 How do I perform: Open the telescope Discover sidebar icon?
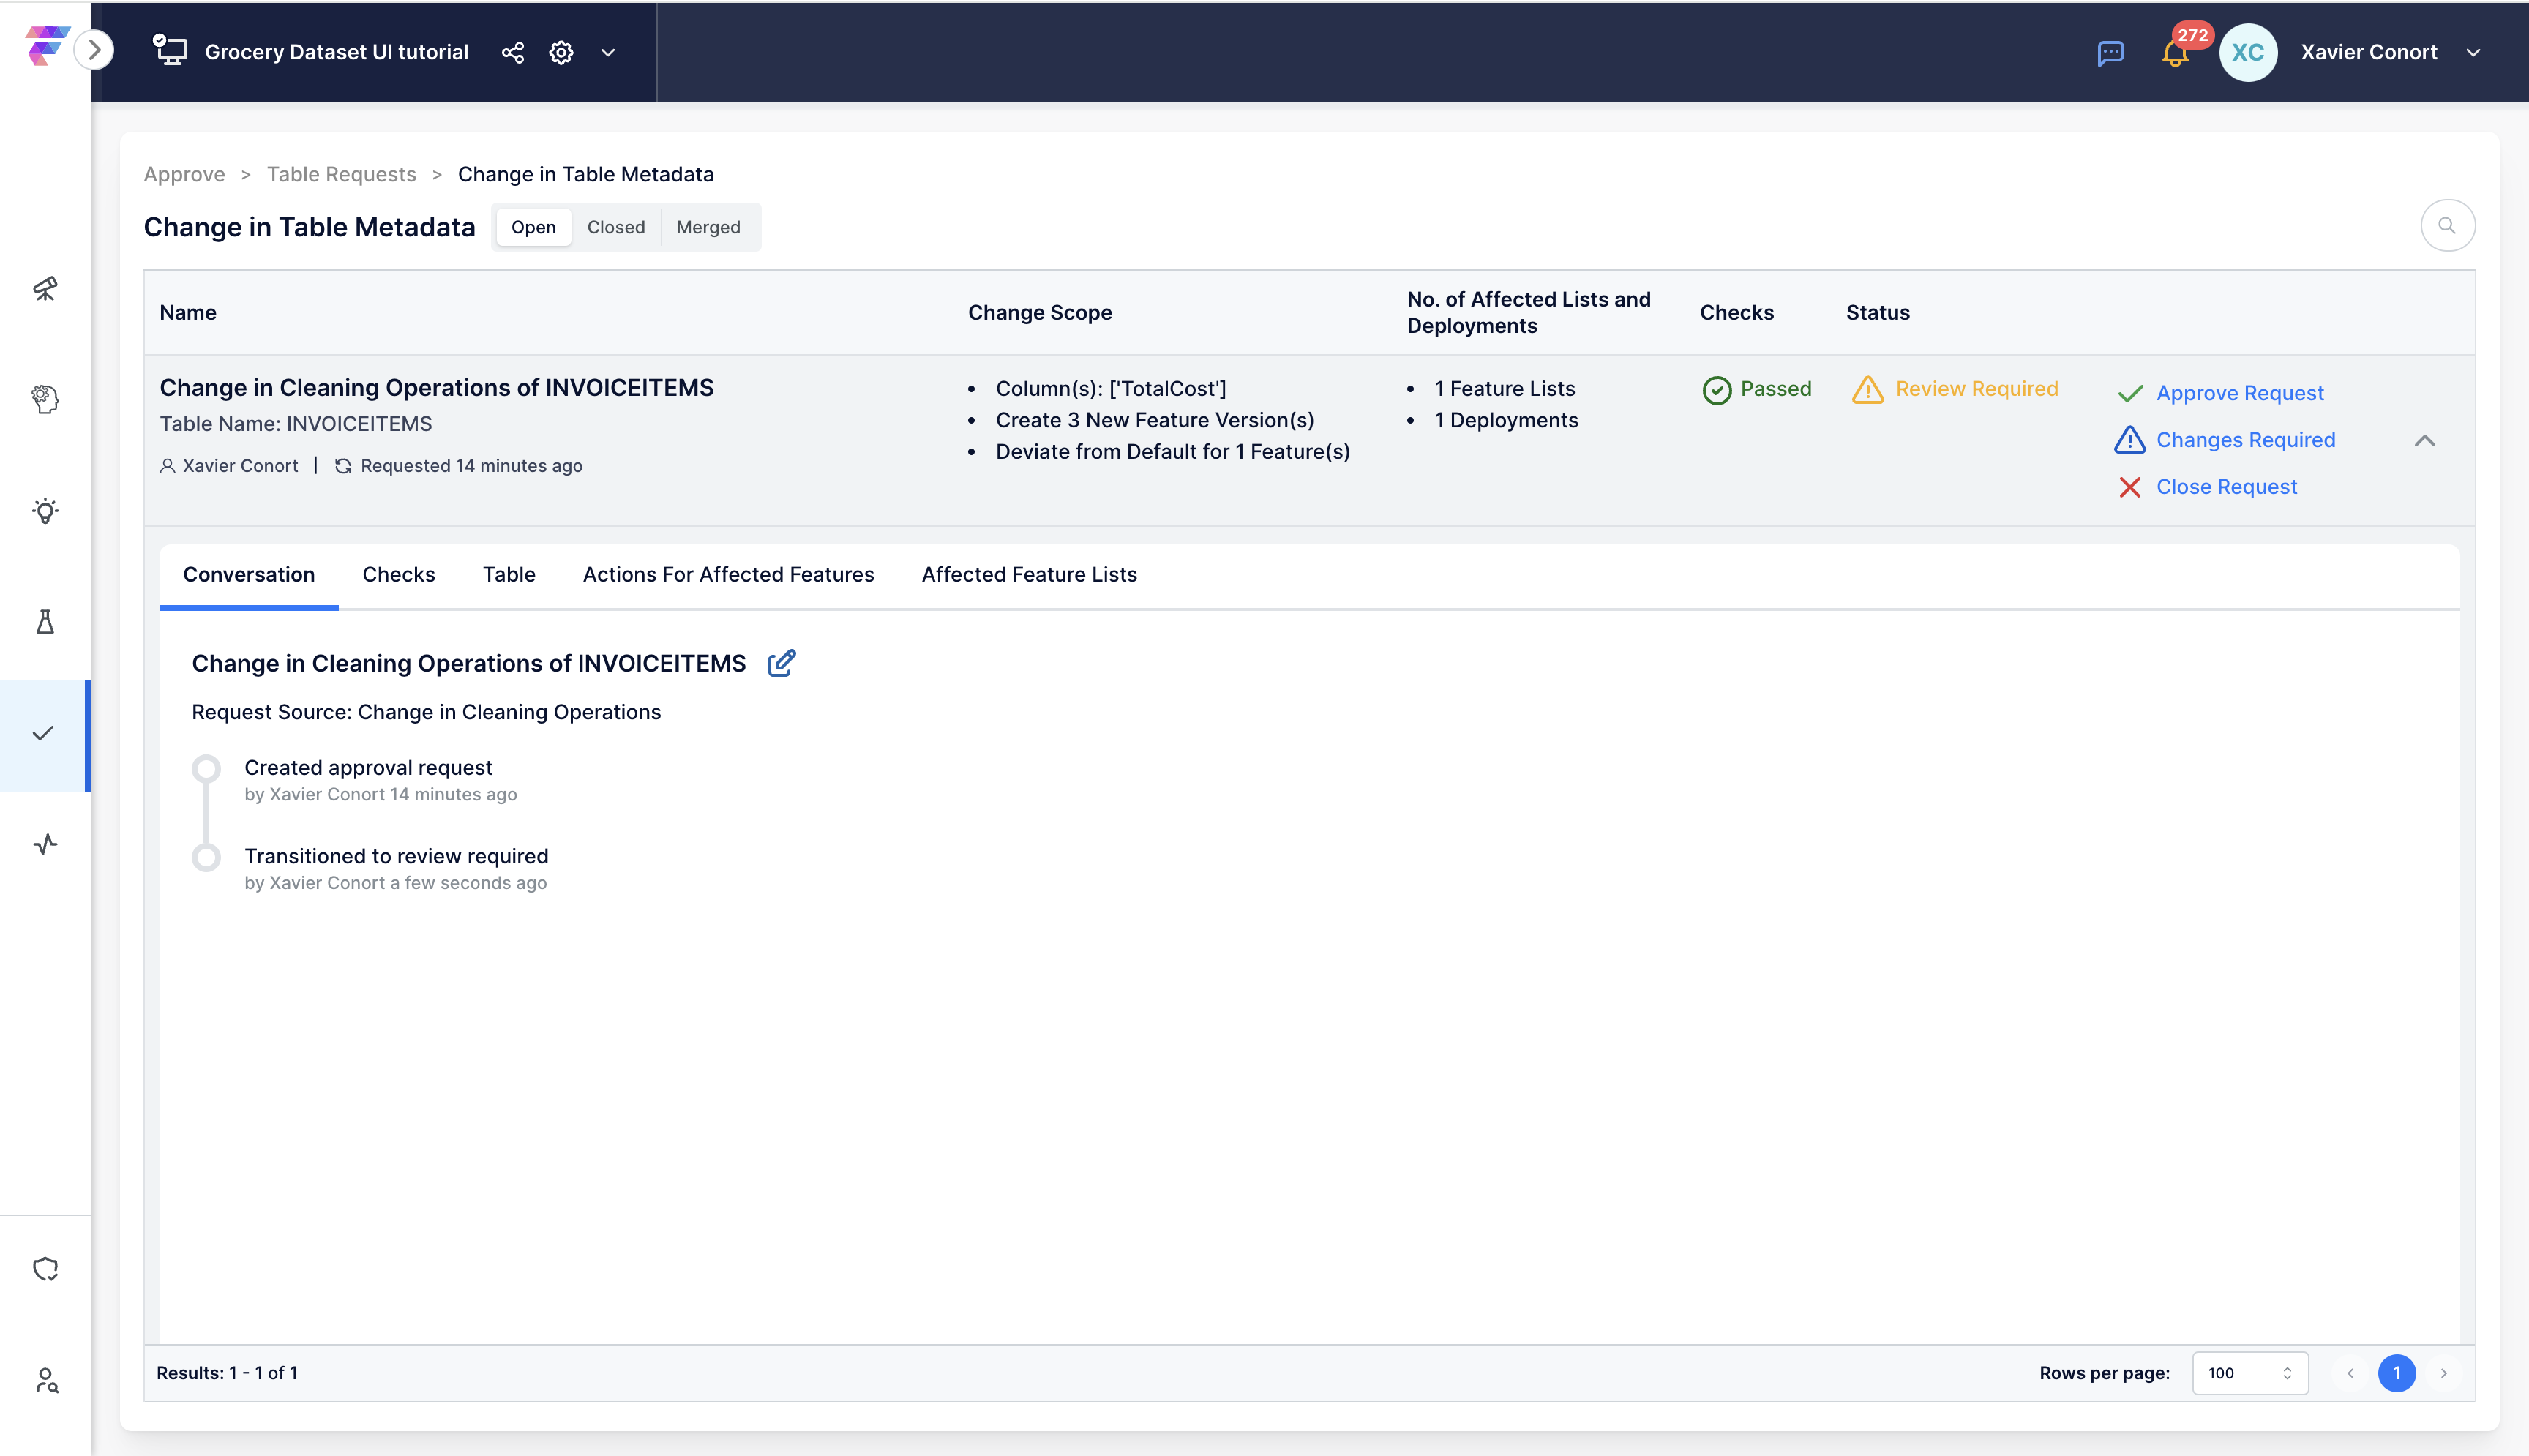click(x=45, y=289)
